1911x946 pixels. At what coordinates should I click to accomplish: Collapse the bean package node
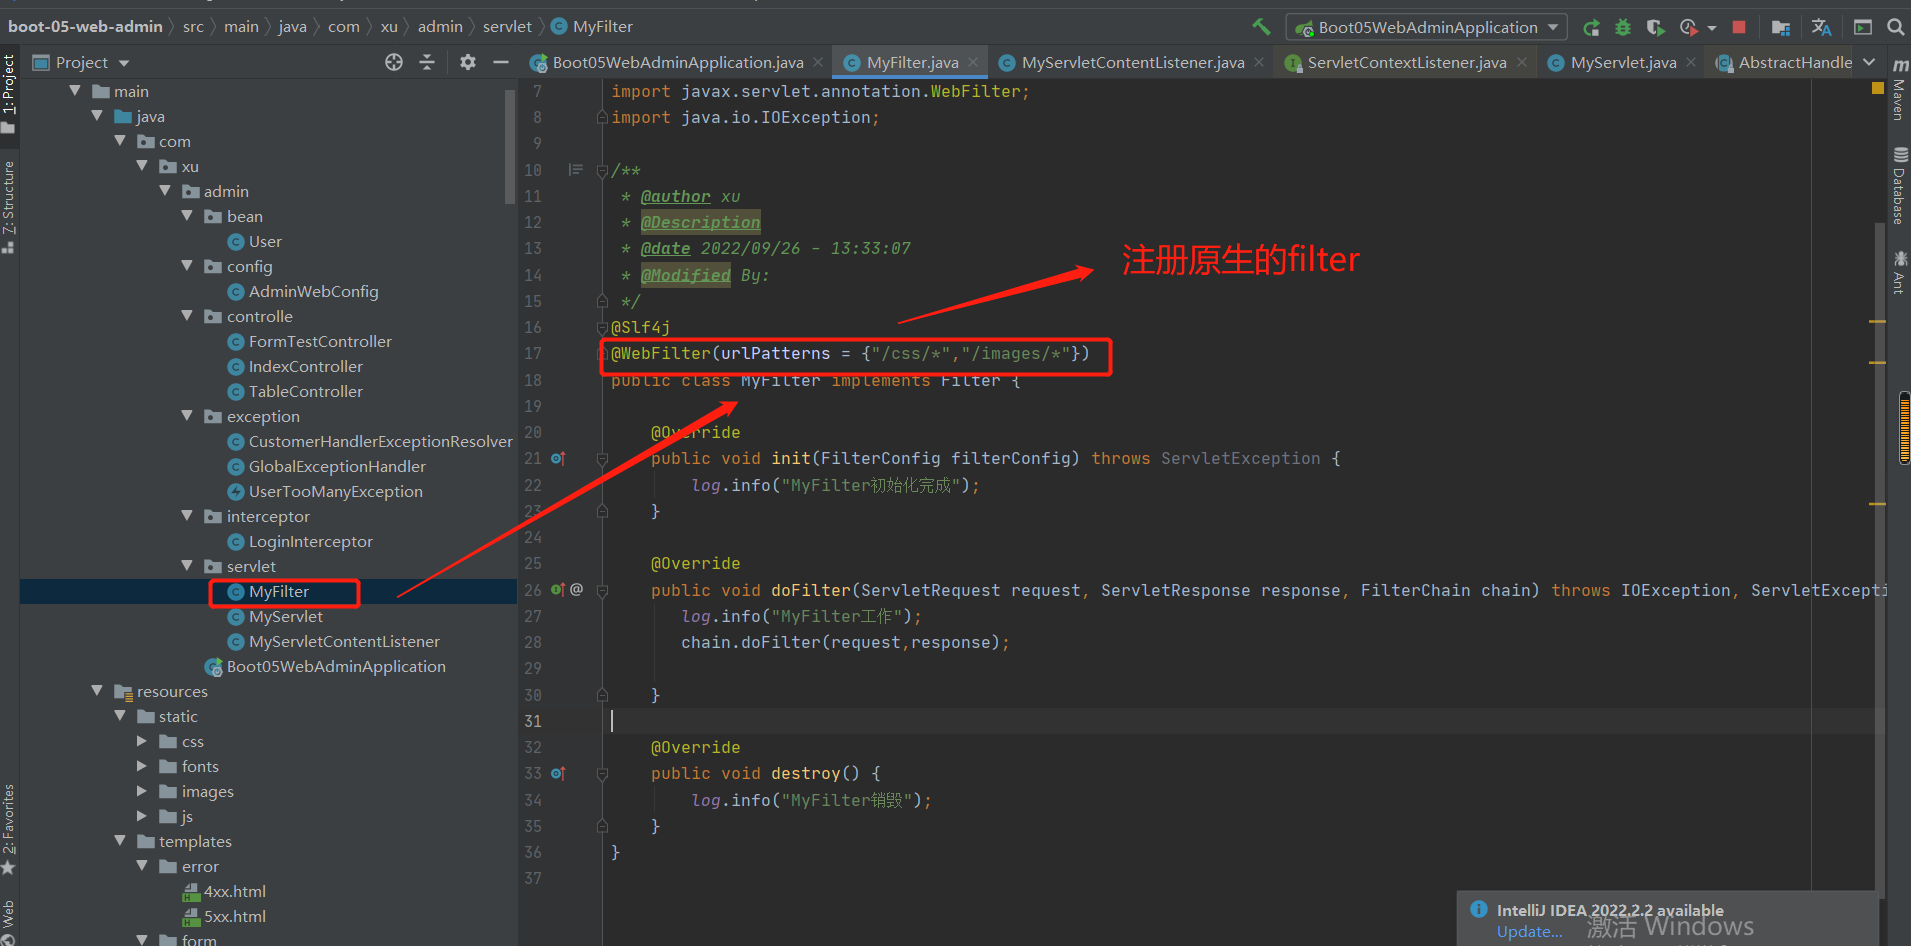[x=187, y=216]
